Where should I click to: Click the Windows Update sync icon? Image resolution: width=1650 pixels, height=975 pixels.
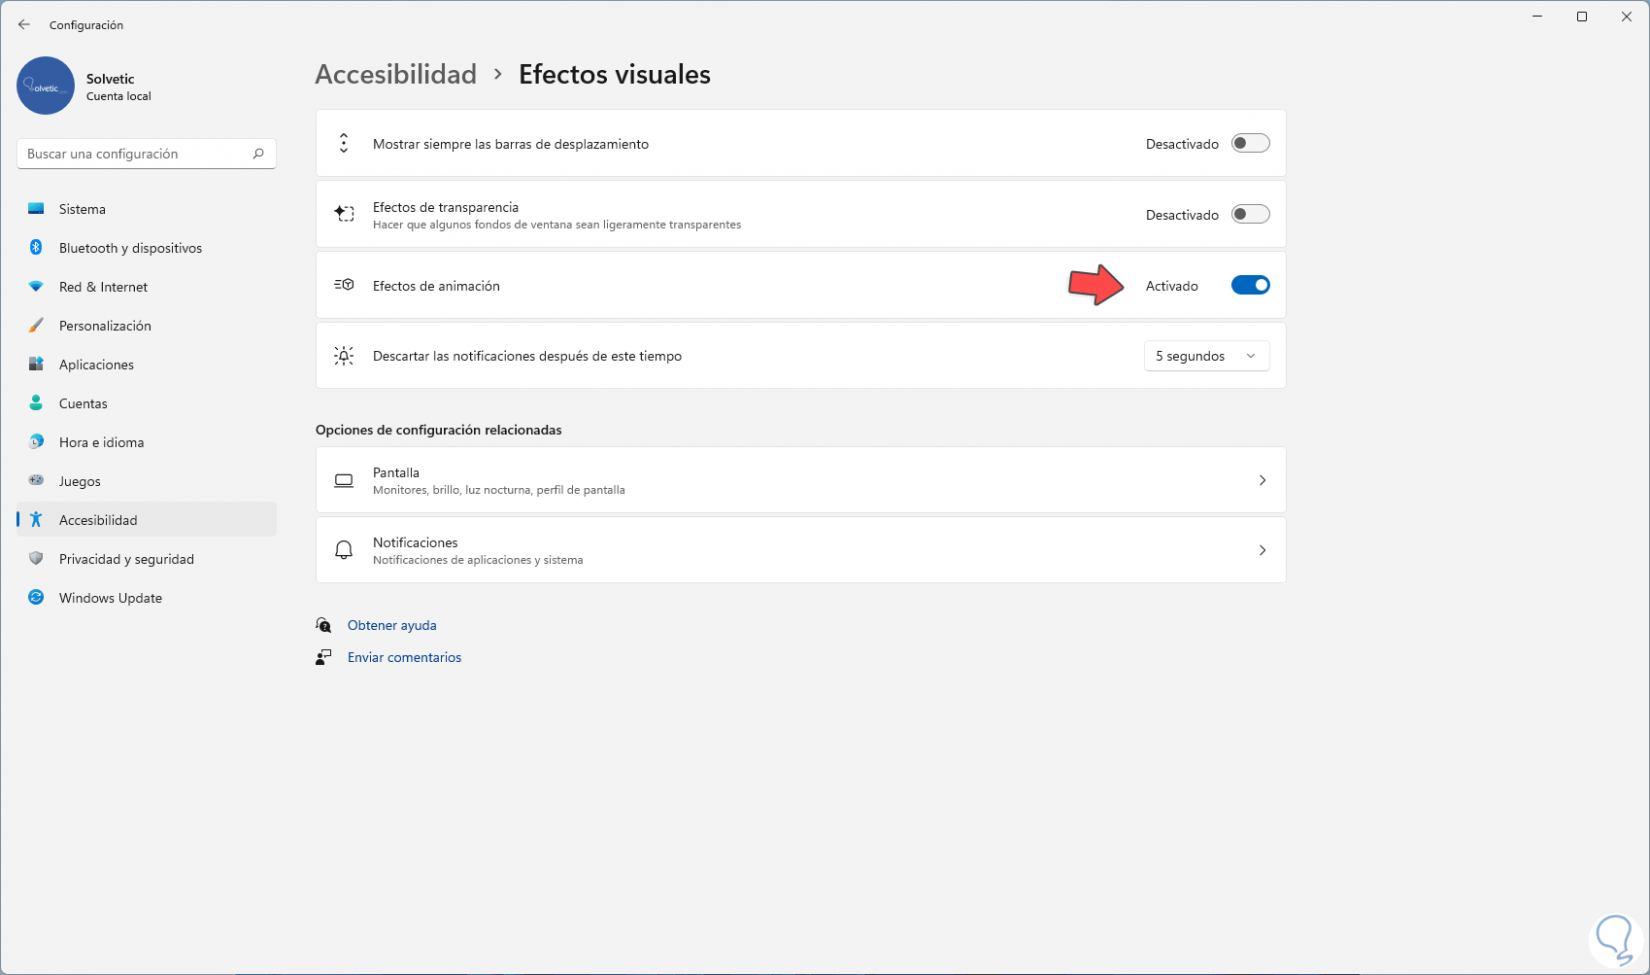coord(36,598)
